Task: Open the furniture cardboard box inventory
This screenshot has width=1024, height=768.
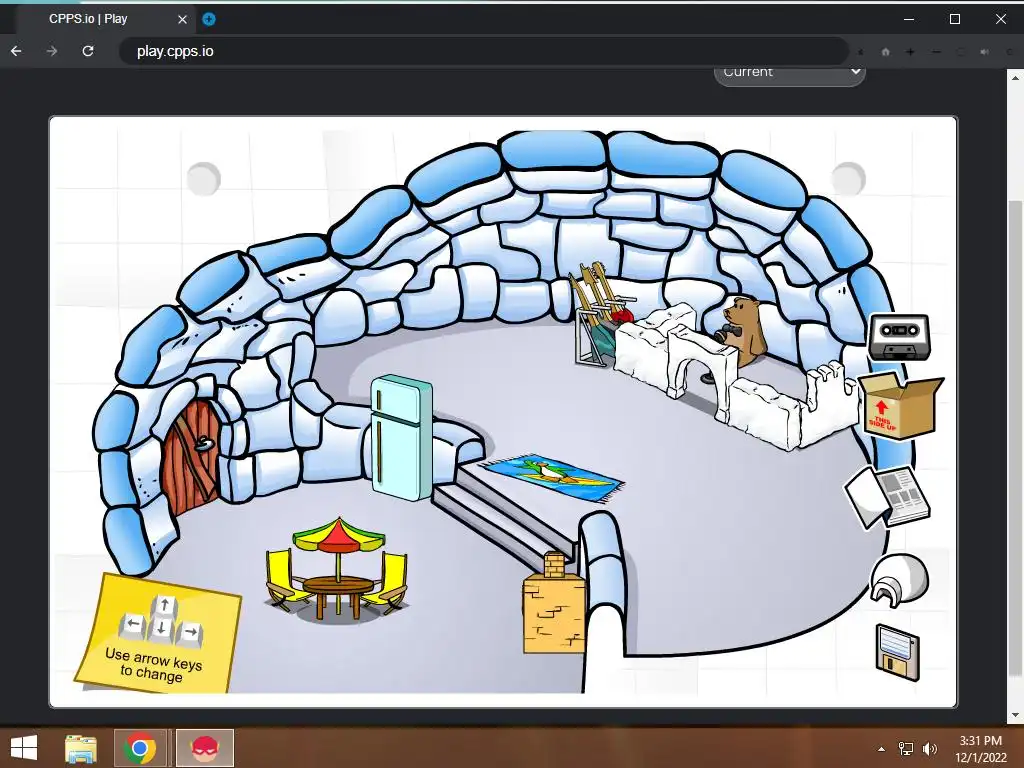Action: tap(901, 405)
